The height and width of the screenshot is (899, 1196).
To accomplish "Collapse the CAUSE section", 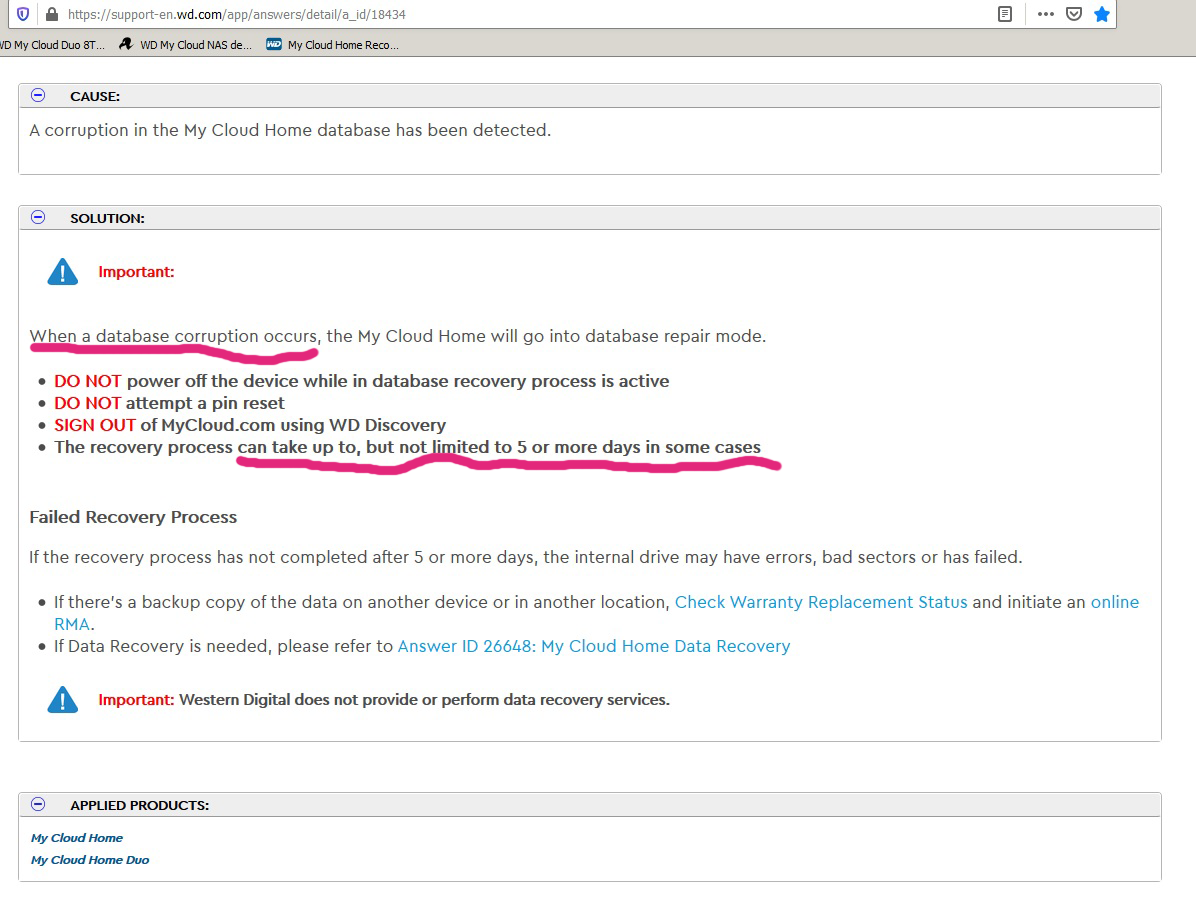I will pos(38,95).
